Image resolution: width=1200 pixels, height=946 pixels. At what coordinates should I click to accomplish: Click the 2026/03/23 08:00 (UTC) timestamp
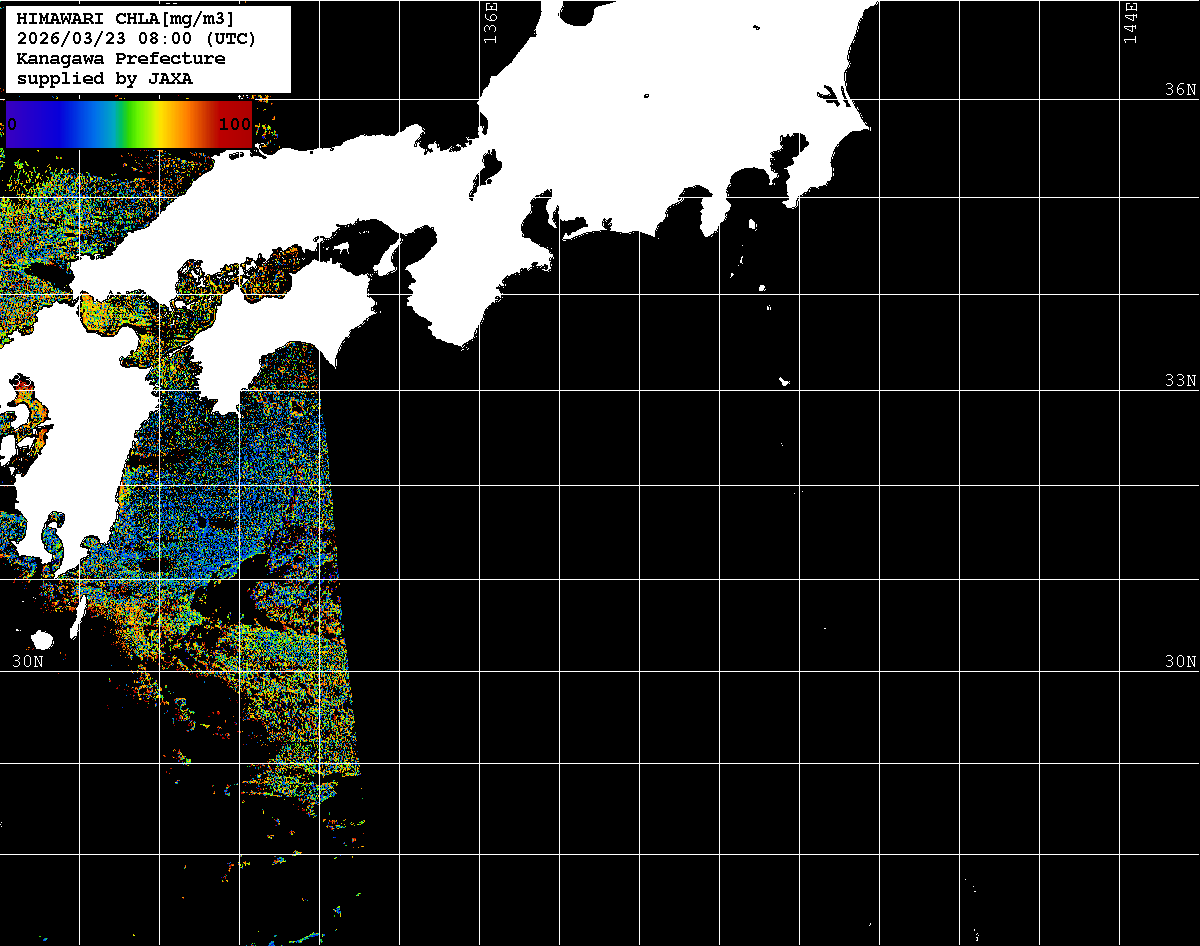(x=136, y=39)
